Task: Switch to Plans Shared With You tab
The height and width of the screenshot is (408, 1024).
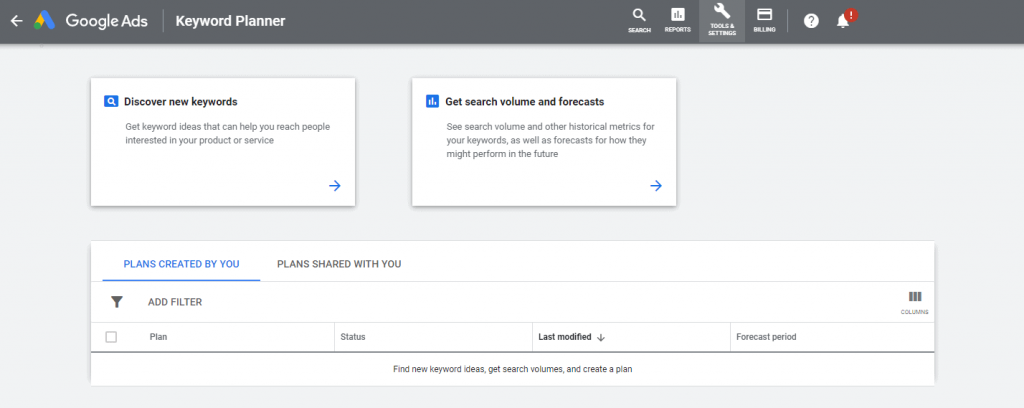Action: pyautogui.click(x=339, y=264)
